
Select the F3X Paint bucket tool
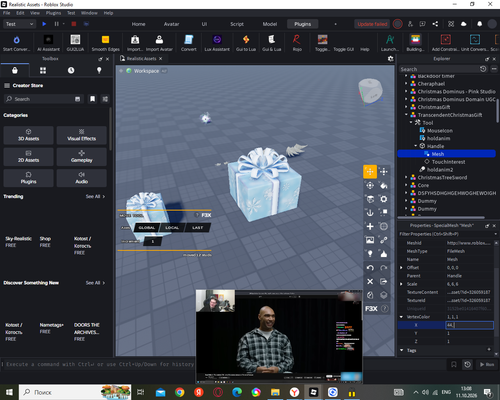[384, 185]
